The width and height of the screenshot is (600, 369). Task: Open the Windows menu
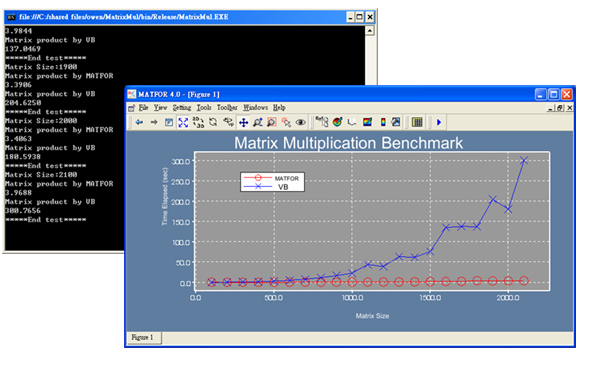(255, 108)
